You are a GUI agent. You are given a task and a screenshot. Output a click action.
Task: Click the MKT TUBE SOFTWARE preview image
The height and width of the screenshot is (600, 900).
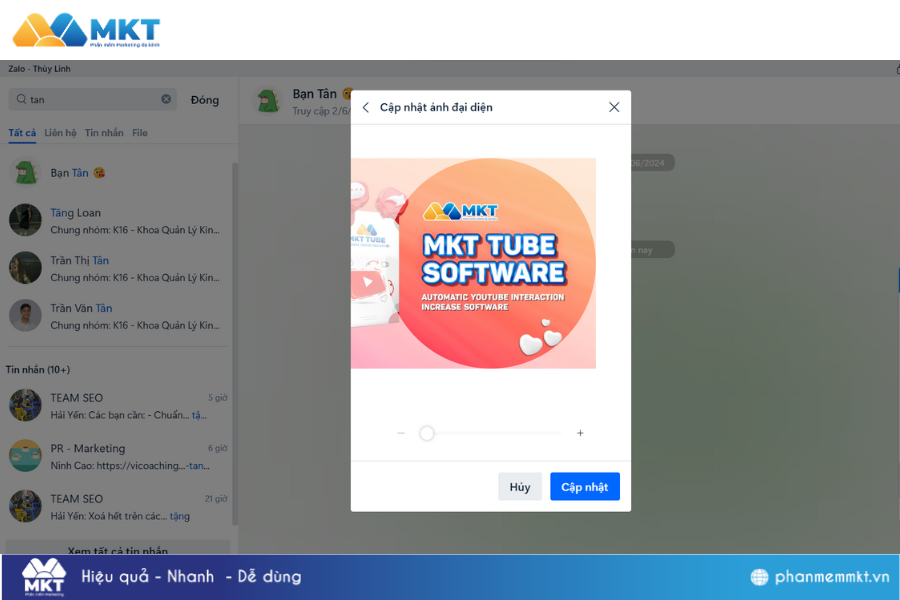(x=474, y=263)
